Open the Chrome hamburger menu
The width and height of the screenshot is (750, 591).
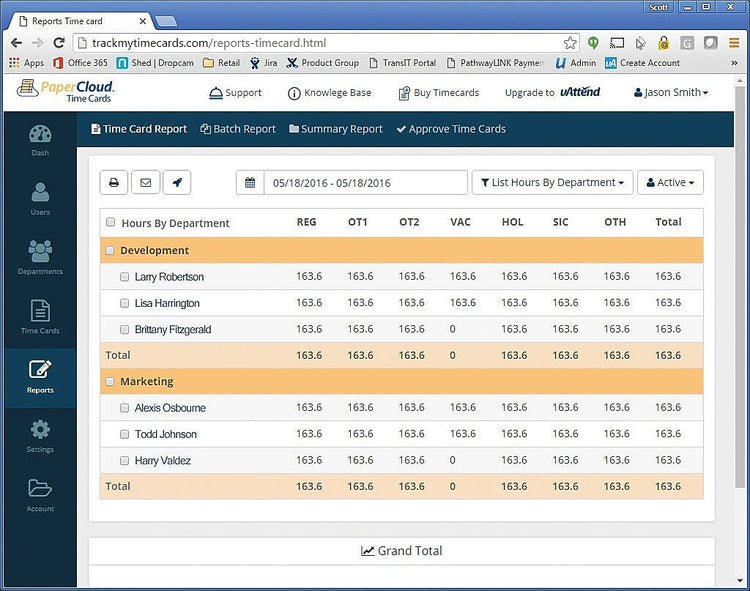734,43
